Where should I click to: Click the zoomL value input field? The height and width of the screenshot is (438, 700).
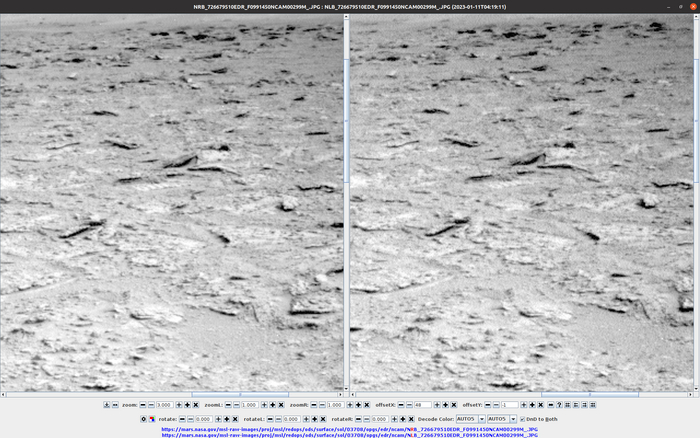(250, 405)
